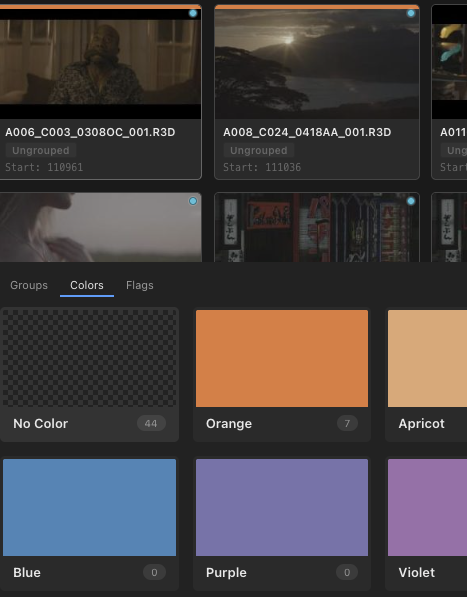Screen dimensions: 467x597
Task: Click the Blue label text
Action: pos(27,572)
